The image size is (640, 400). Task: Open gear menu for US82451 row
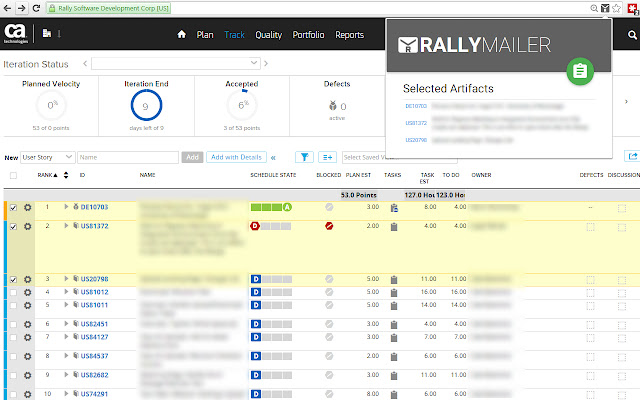click(27, 324)
